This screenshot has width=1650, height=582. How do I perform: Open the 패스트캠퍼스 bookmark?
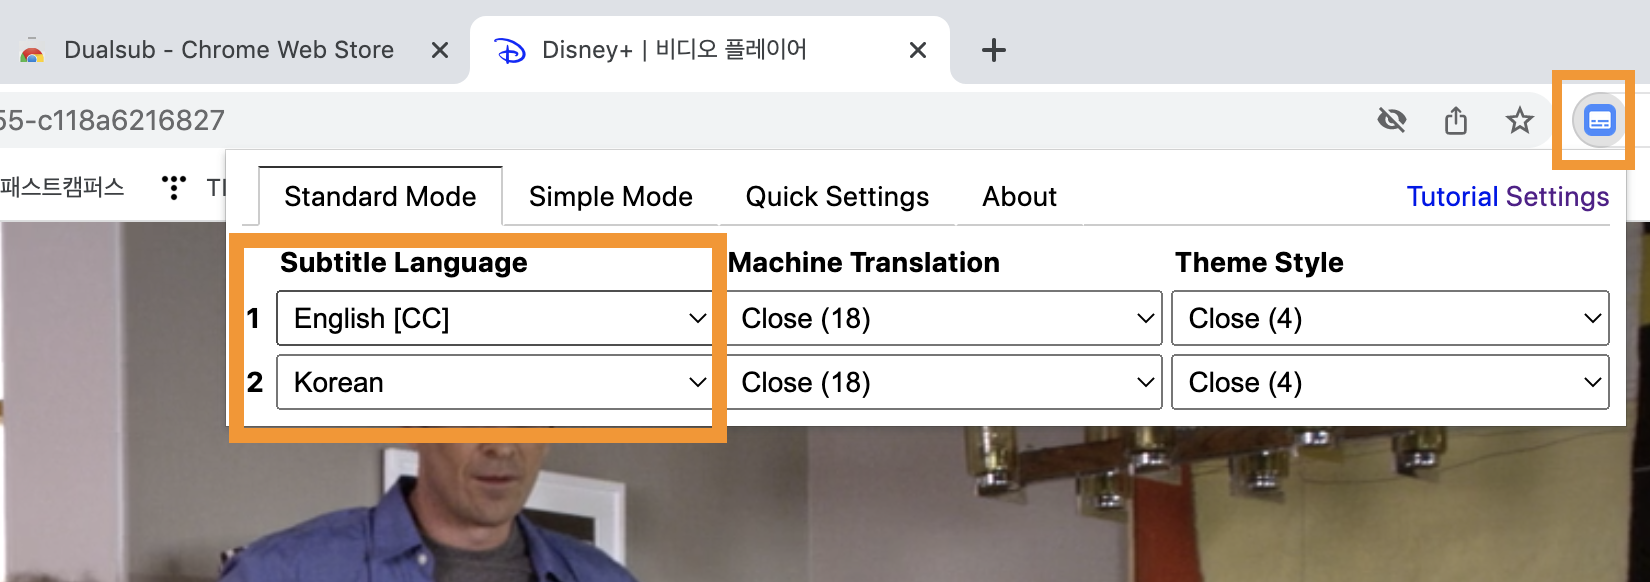click(x=62, y=187)
